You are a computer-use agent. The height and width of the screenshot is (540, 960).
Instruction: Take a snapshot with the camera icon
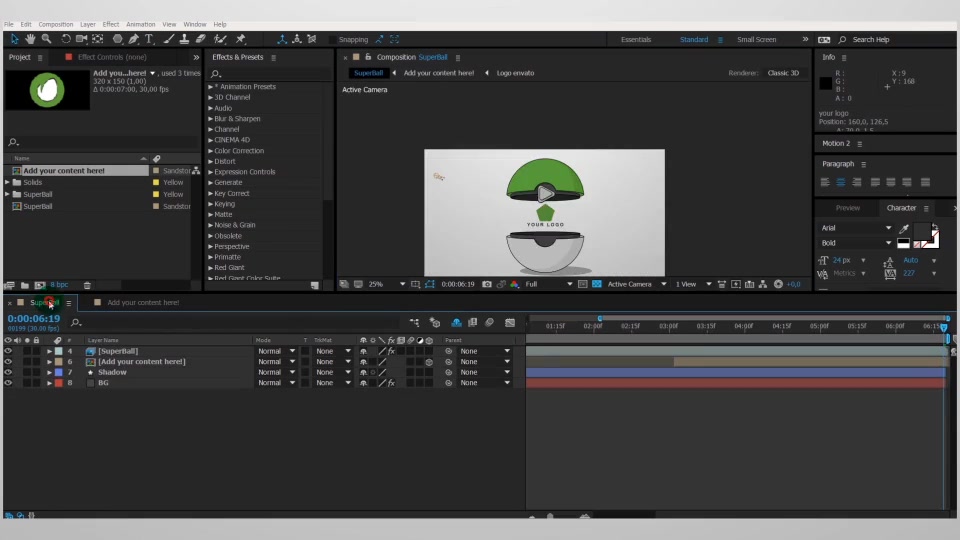(487, 284)
